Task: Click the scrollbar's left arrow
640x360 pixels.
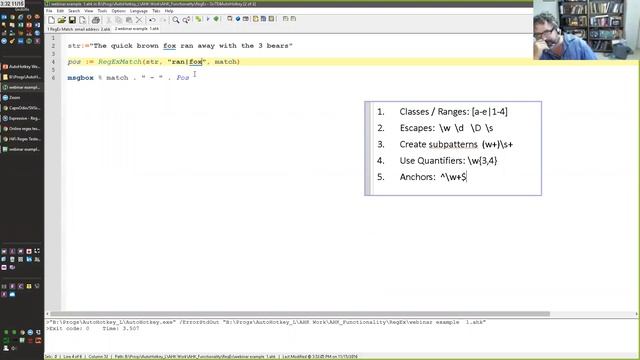Action: 47,314
